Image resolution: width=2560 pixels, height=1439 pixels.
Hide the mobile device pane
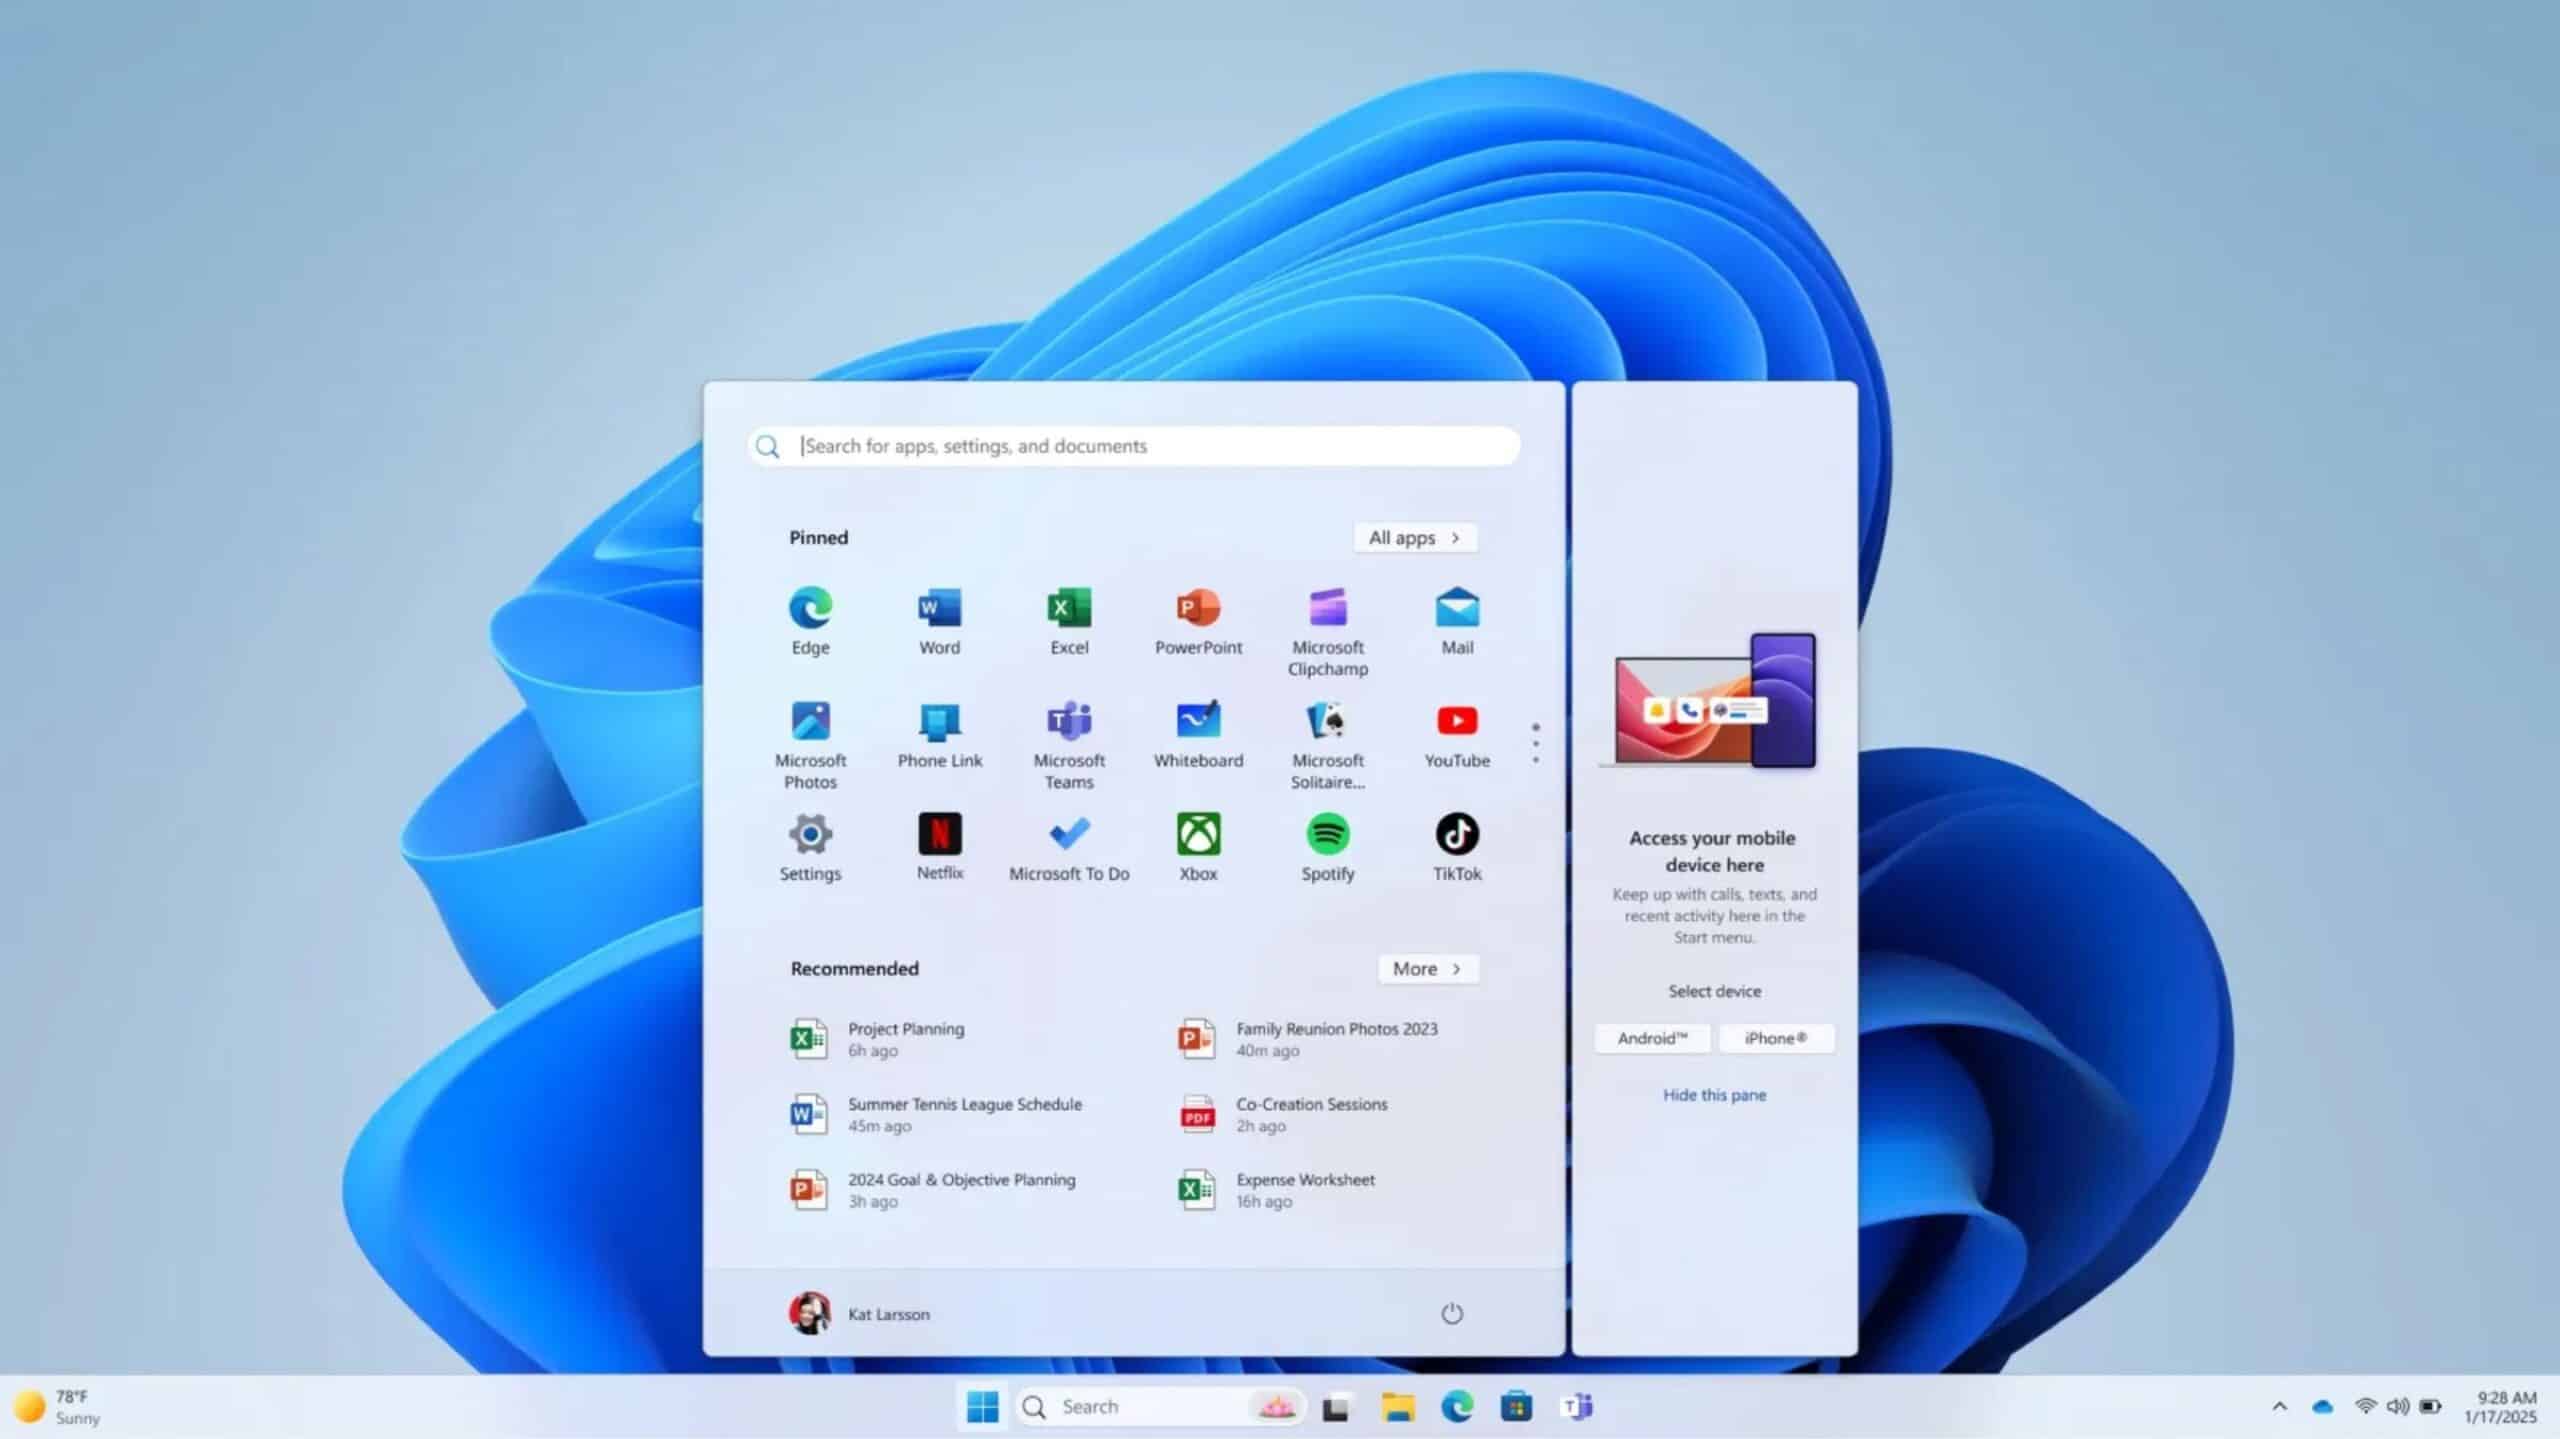[x=1714, y=1092]
